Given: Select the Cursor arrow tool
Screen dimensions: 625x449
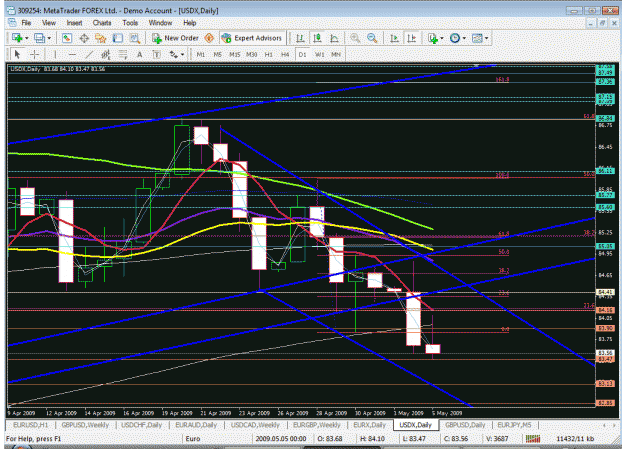Looking at the screenshot, I should click(17, 54).
